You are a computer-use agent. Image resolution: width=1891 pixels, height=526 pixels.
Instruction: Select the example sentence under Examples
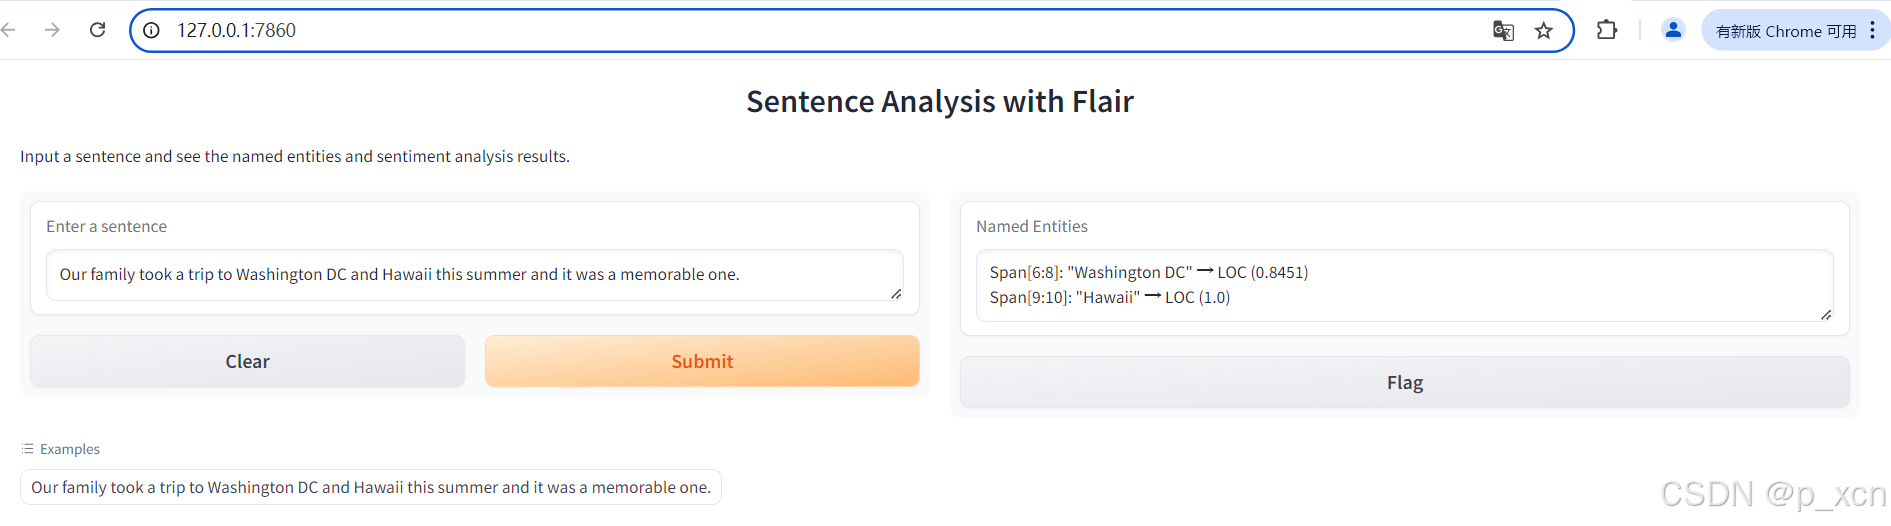coord(371,487)
